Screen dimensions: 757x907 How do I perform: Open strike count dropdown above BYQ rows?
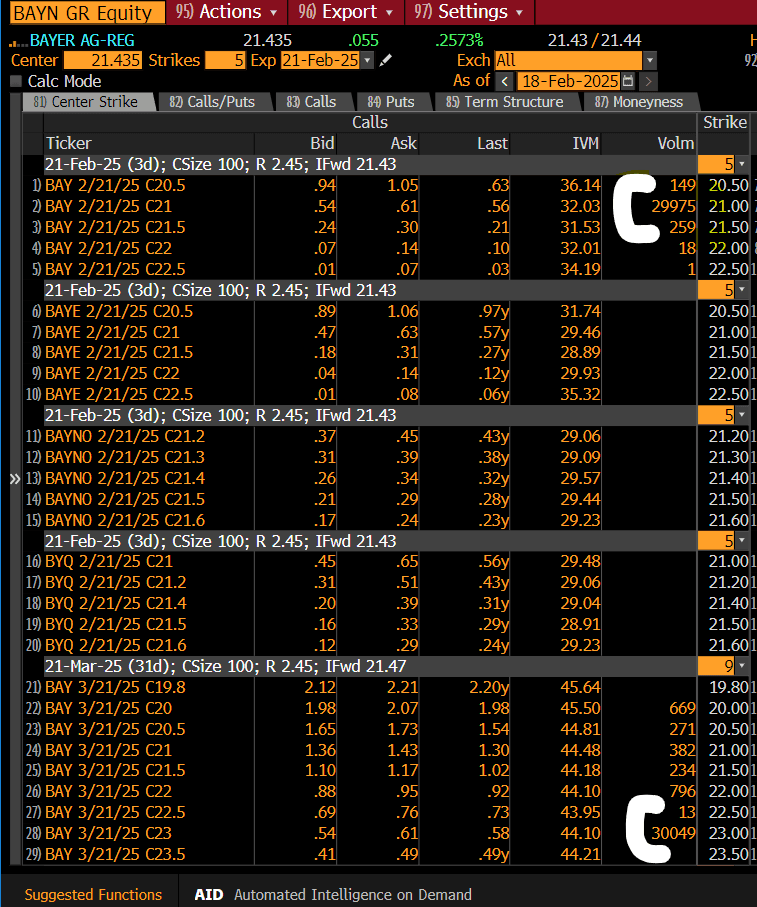[741, 541]
